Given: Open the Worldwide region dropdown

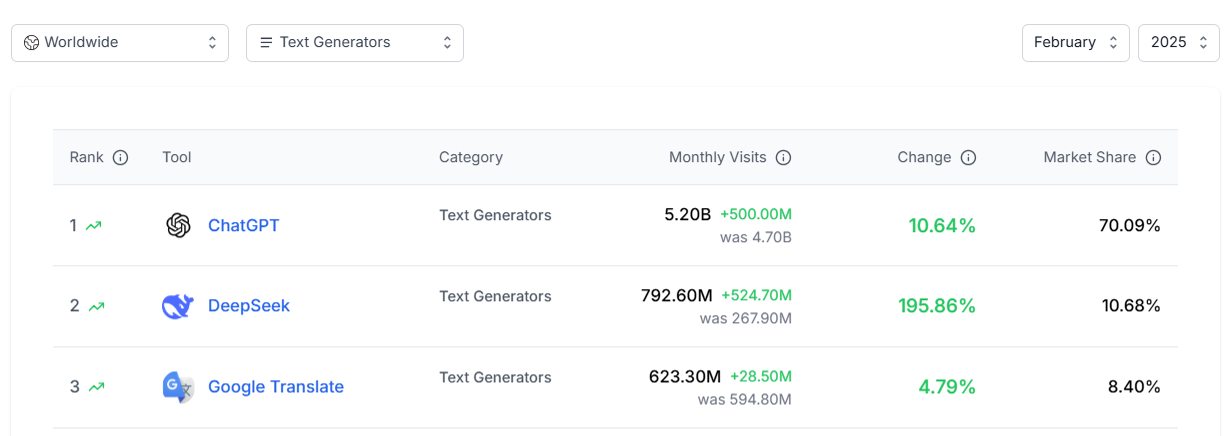Looking at the screenshot, I should click(x=120, y=43).
